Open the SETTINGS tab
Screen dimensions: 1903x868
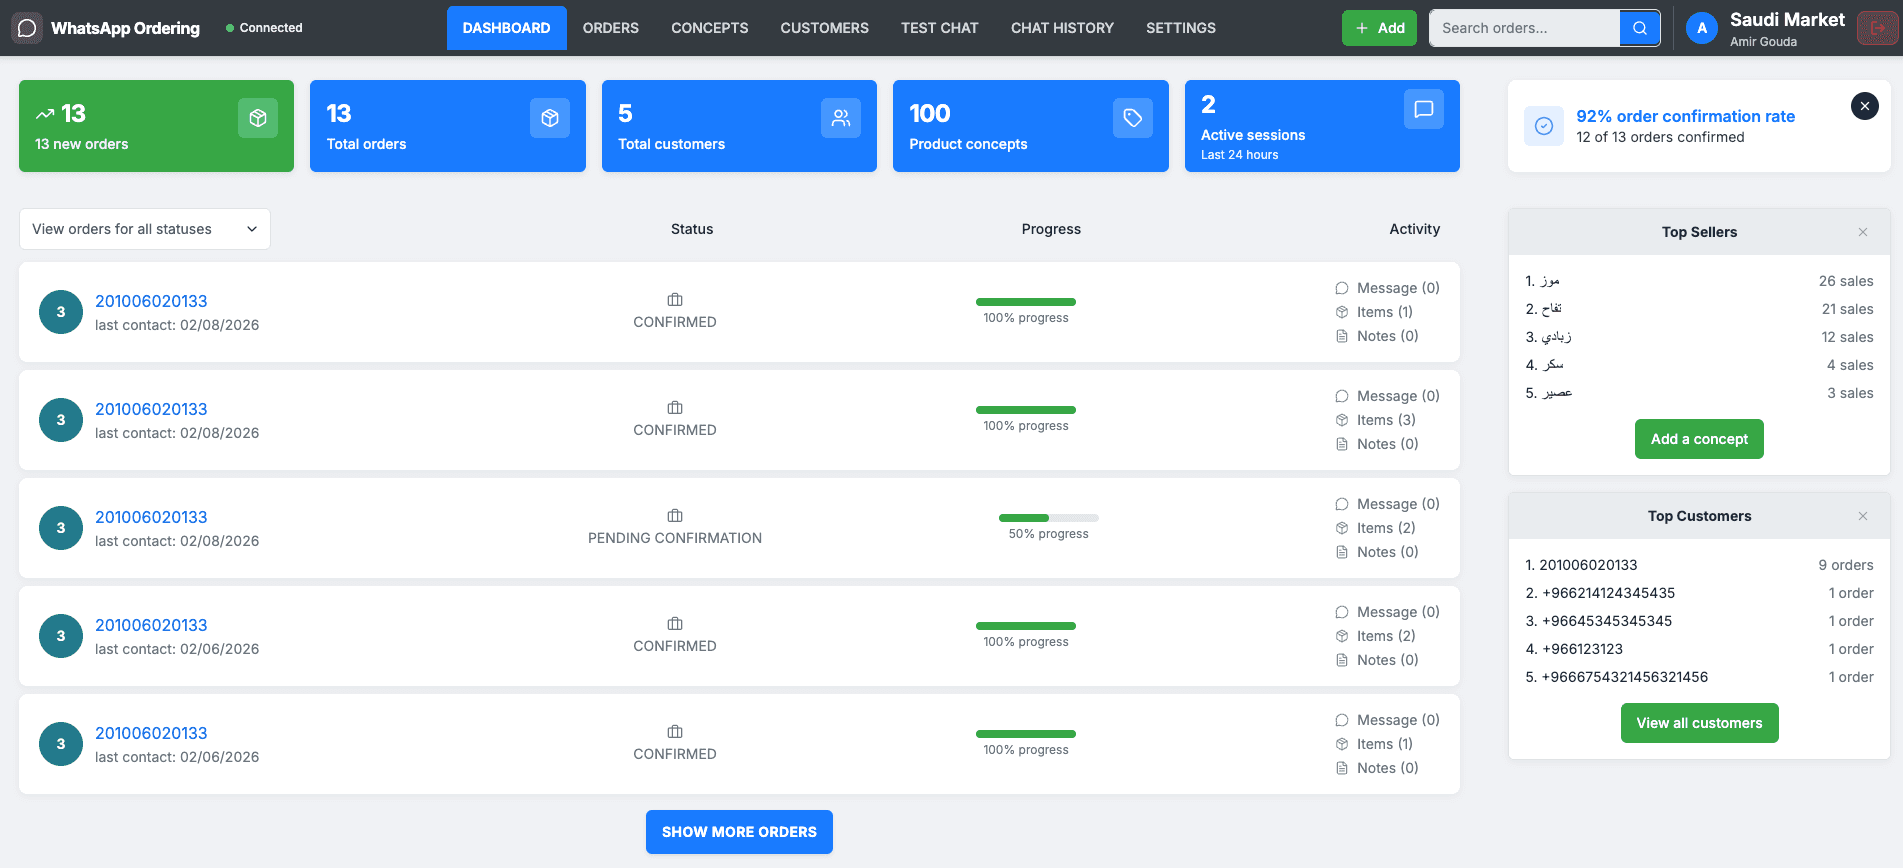tap(1181, 28)
